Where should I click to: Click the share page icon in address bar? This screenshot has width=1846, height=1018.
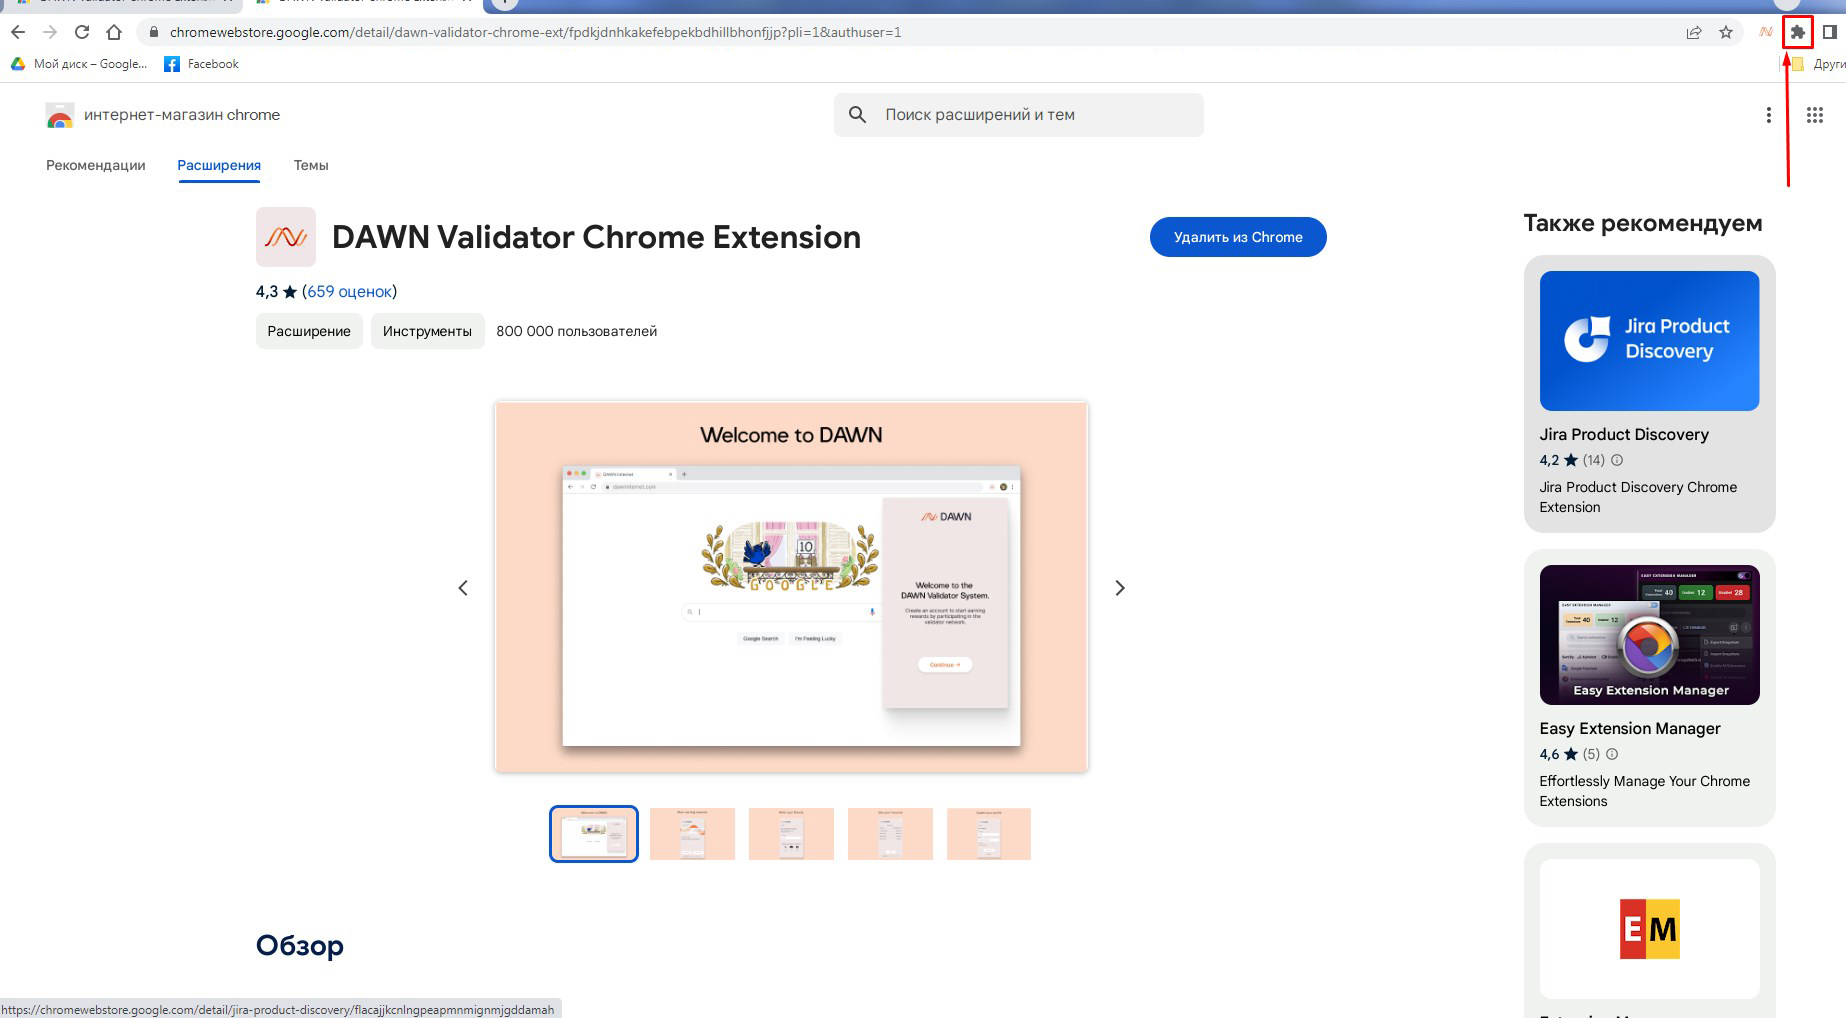pyautogui.click(x=1694, y=32)
